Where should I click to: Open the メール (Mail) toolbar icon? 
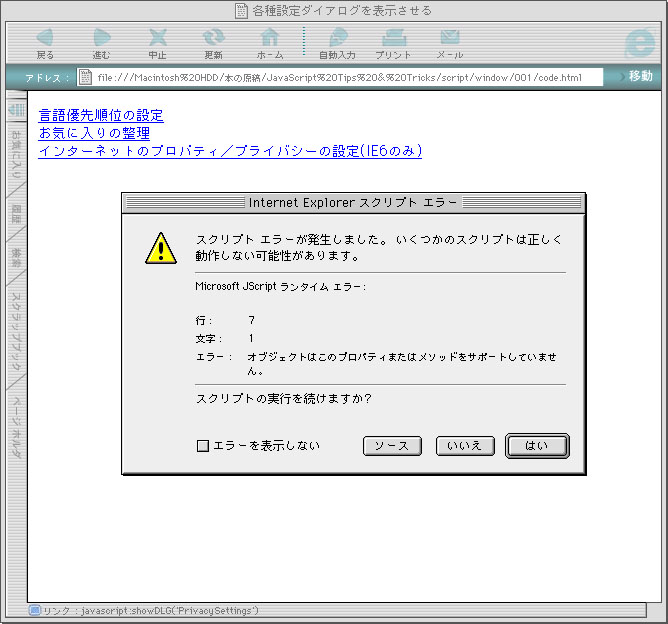[450, 43]
